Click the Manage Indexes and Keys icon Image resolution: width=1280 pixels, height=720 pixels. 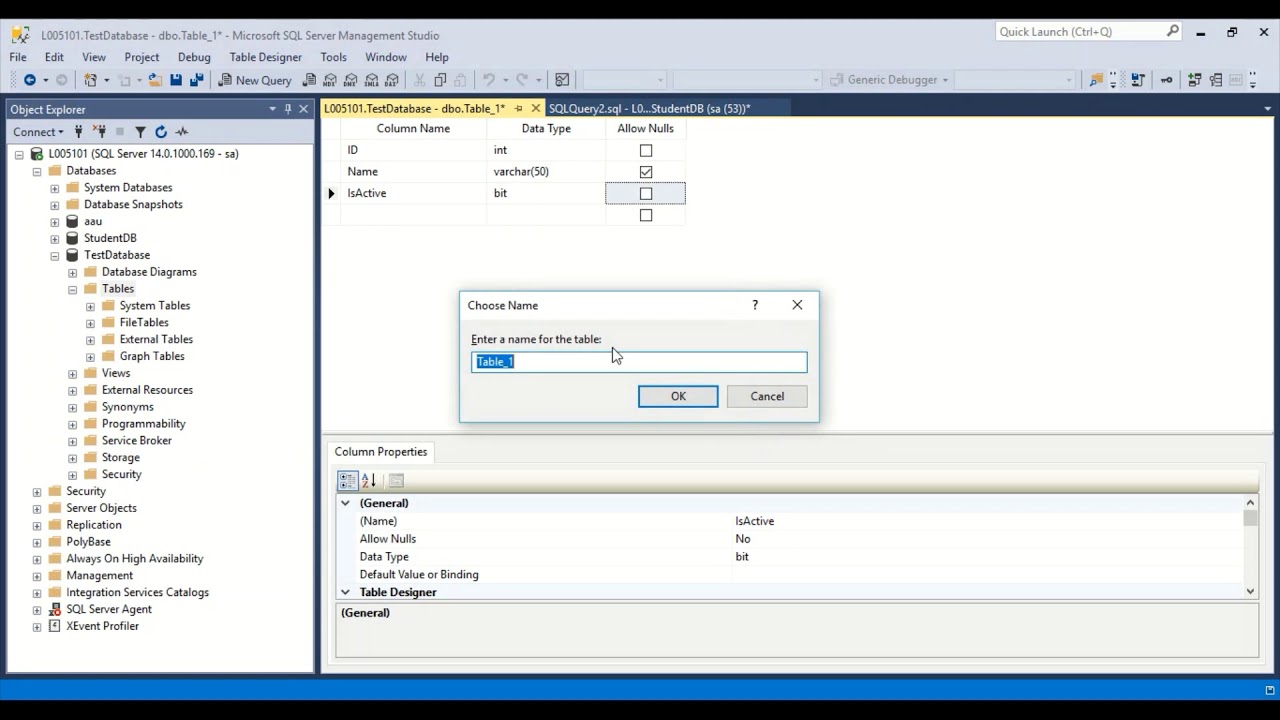(1216, 80)
